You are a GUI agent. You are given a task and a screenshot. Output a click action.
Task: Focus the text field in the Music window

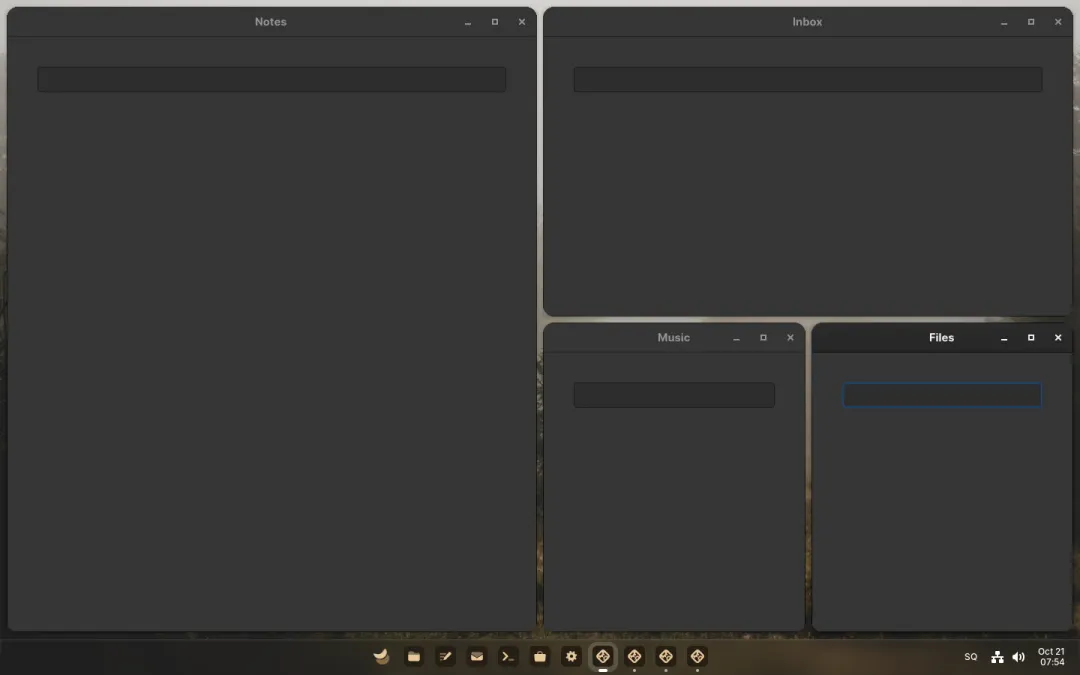tap(674, 395)
